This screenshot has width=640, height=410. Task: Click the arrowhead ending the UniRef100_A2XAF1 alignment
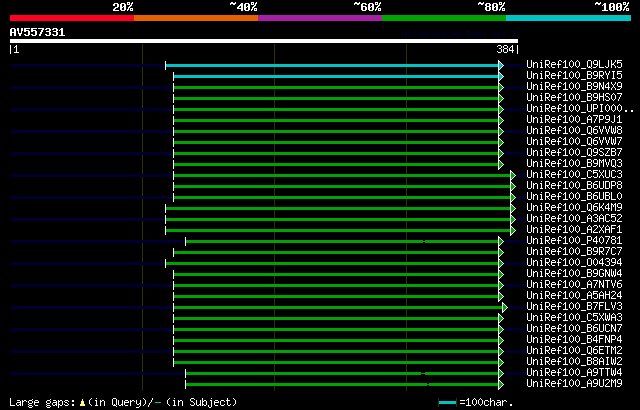coord(513,230)
